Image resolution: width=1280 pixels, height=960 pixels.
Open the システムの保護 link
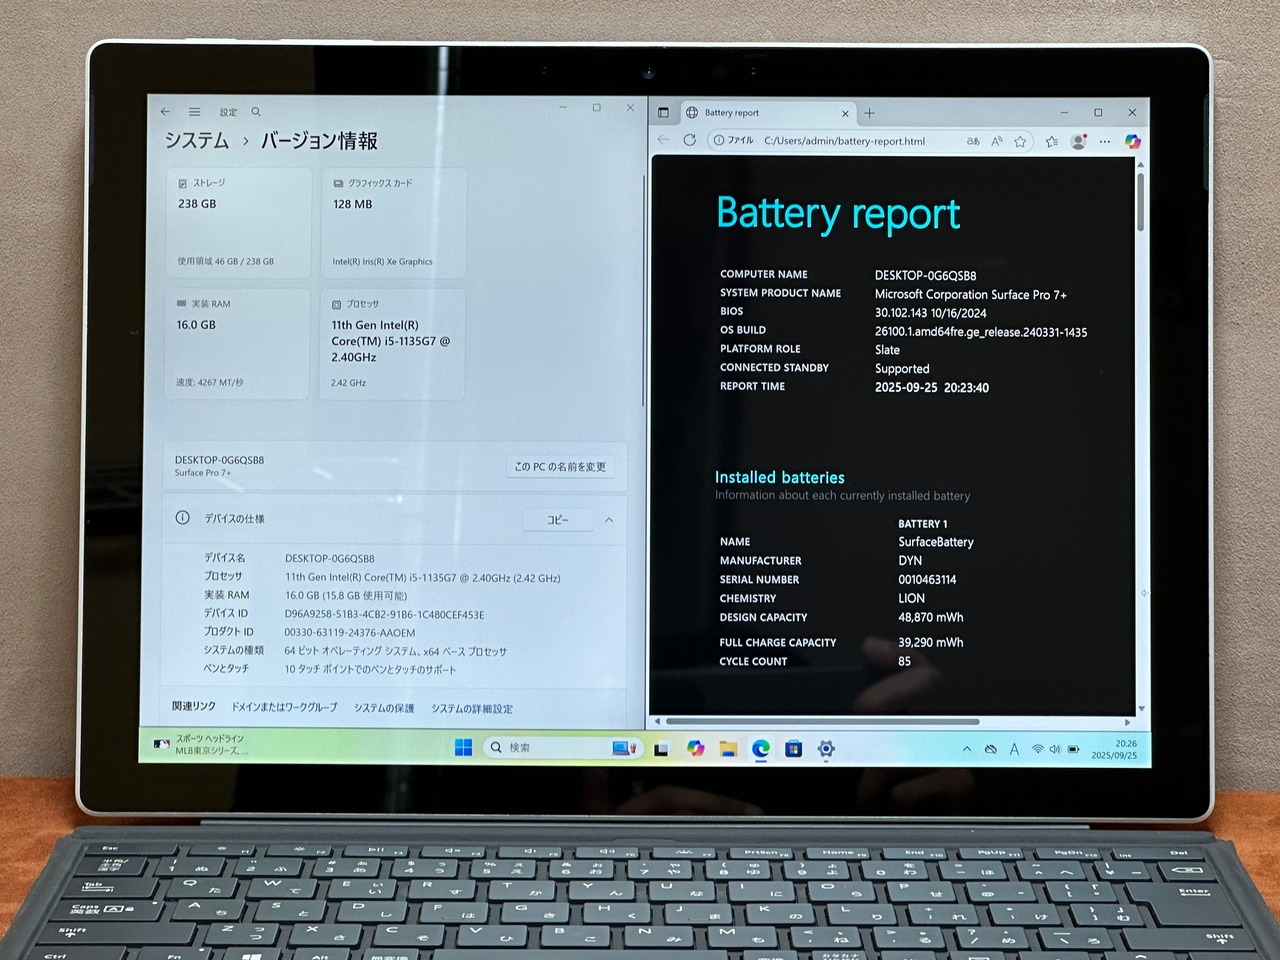pos(384,708)
